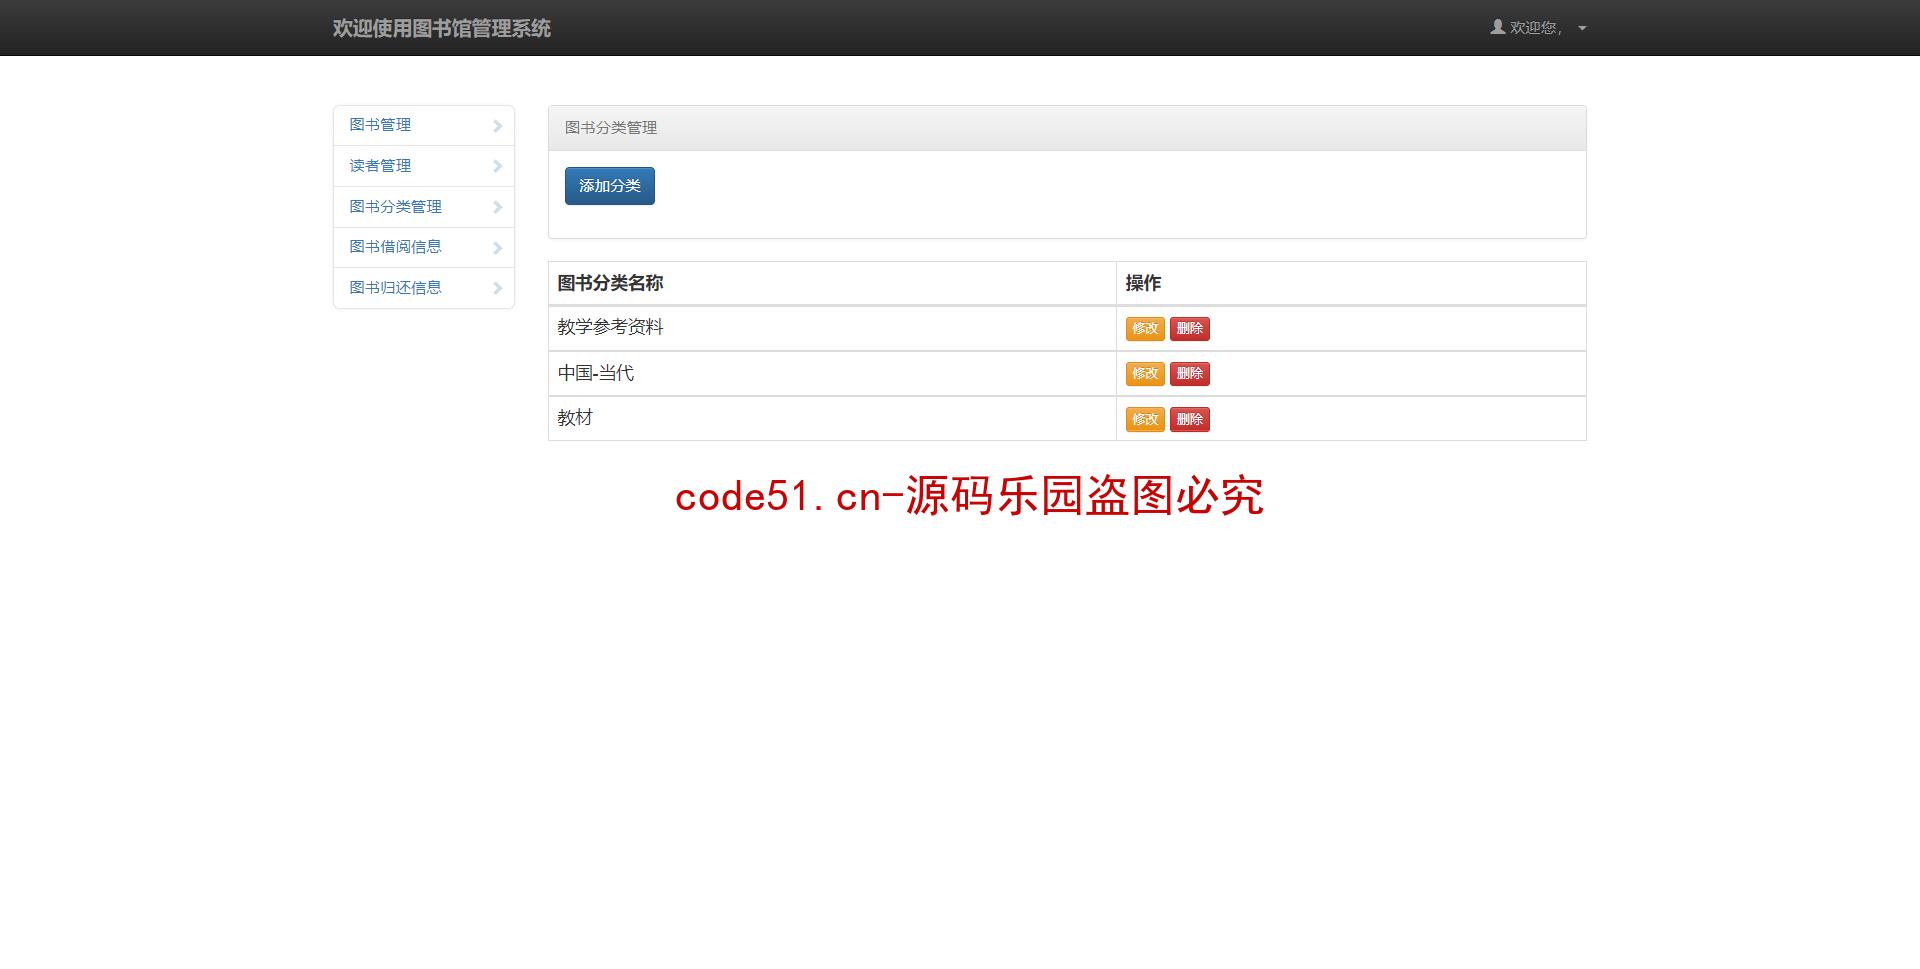
Task: Select the 中国-当代 category cell
Action: [x=832, y=374]
